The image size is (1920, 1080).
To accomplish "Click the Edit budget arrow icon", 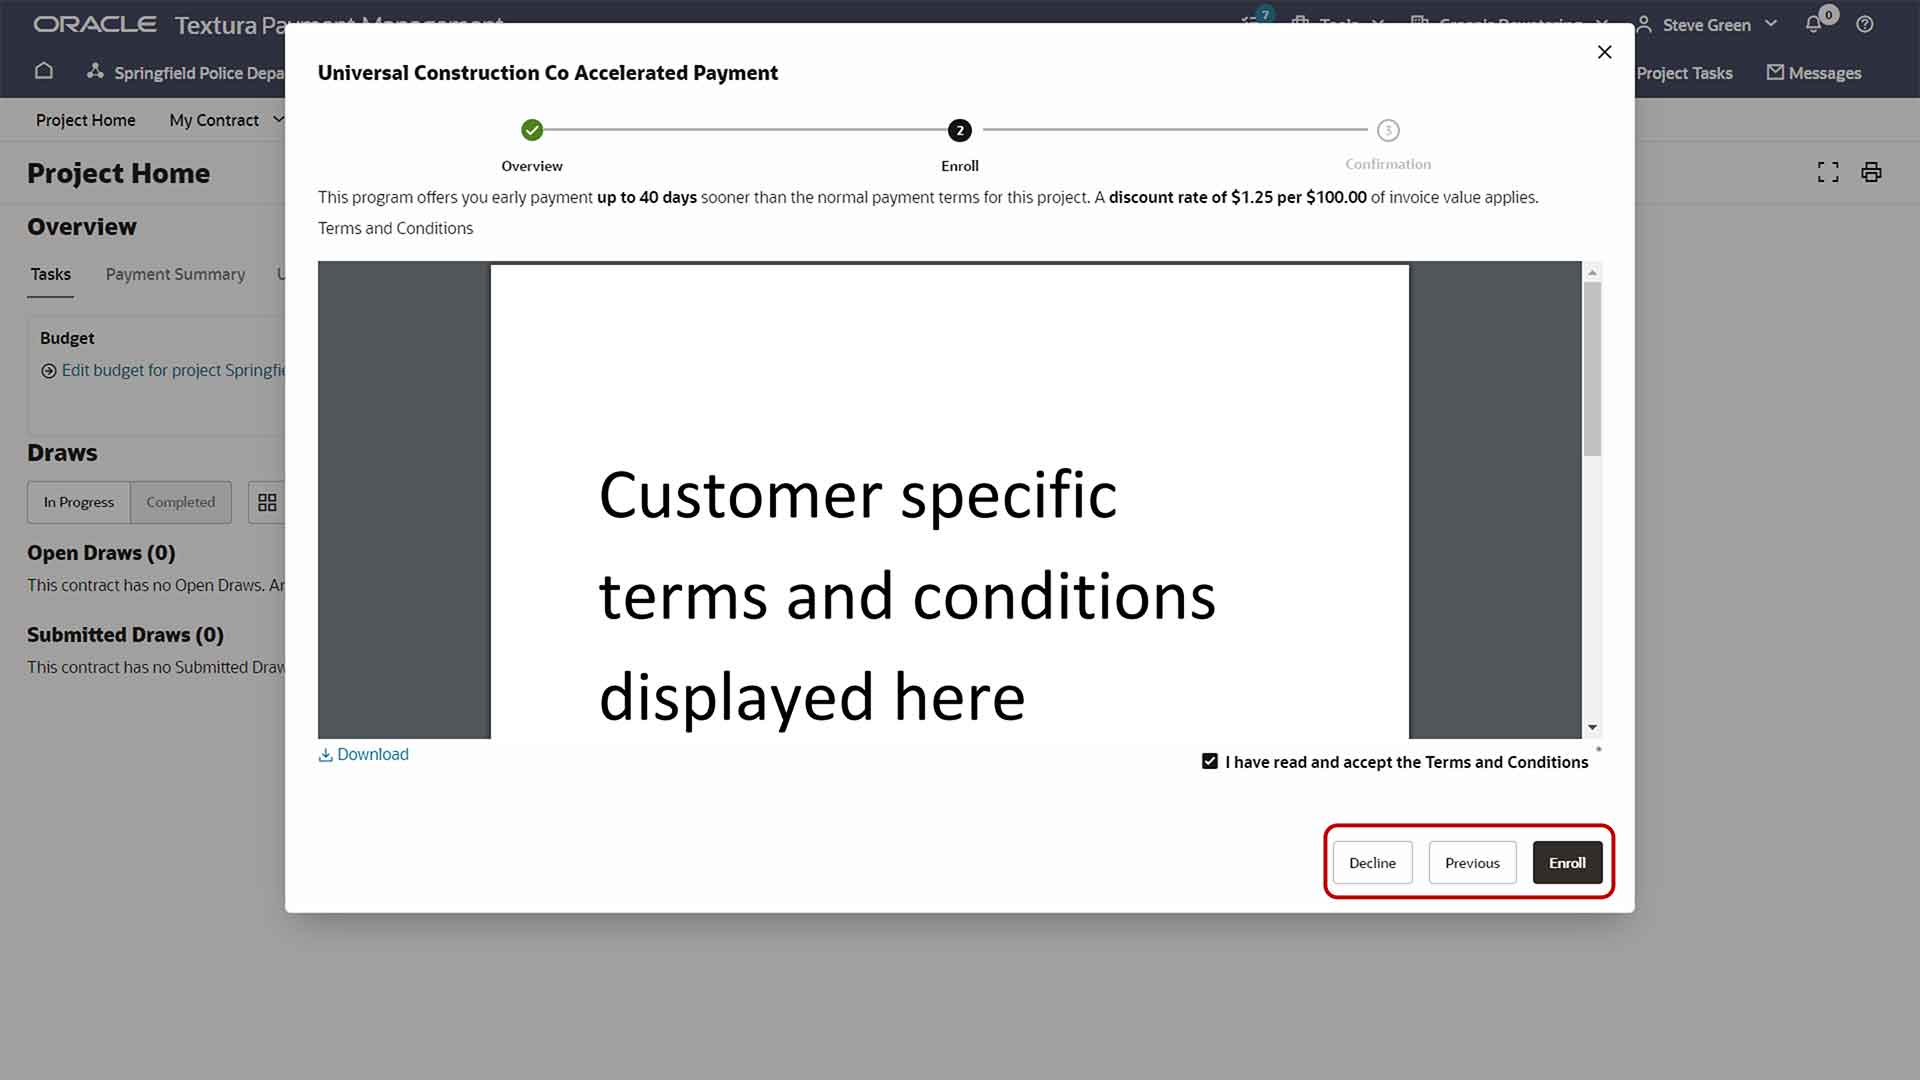I will pyautogui.click(x=49, y=371).
